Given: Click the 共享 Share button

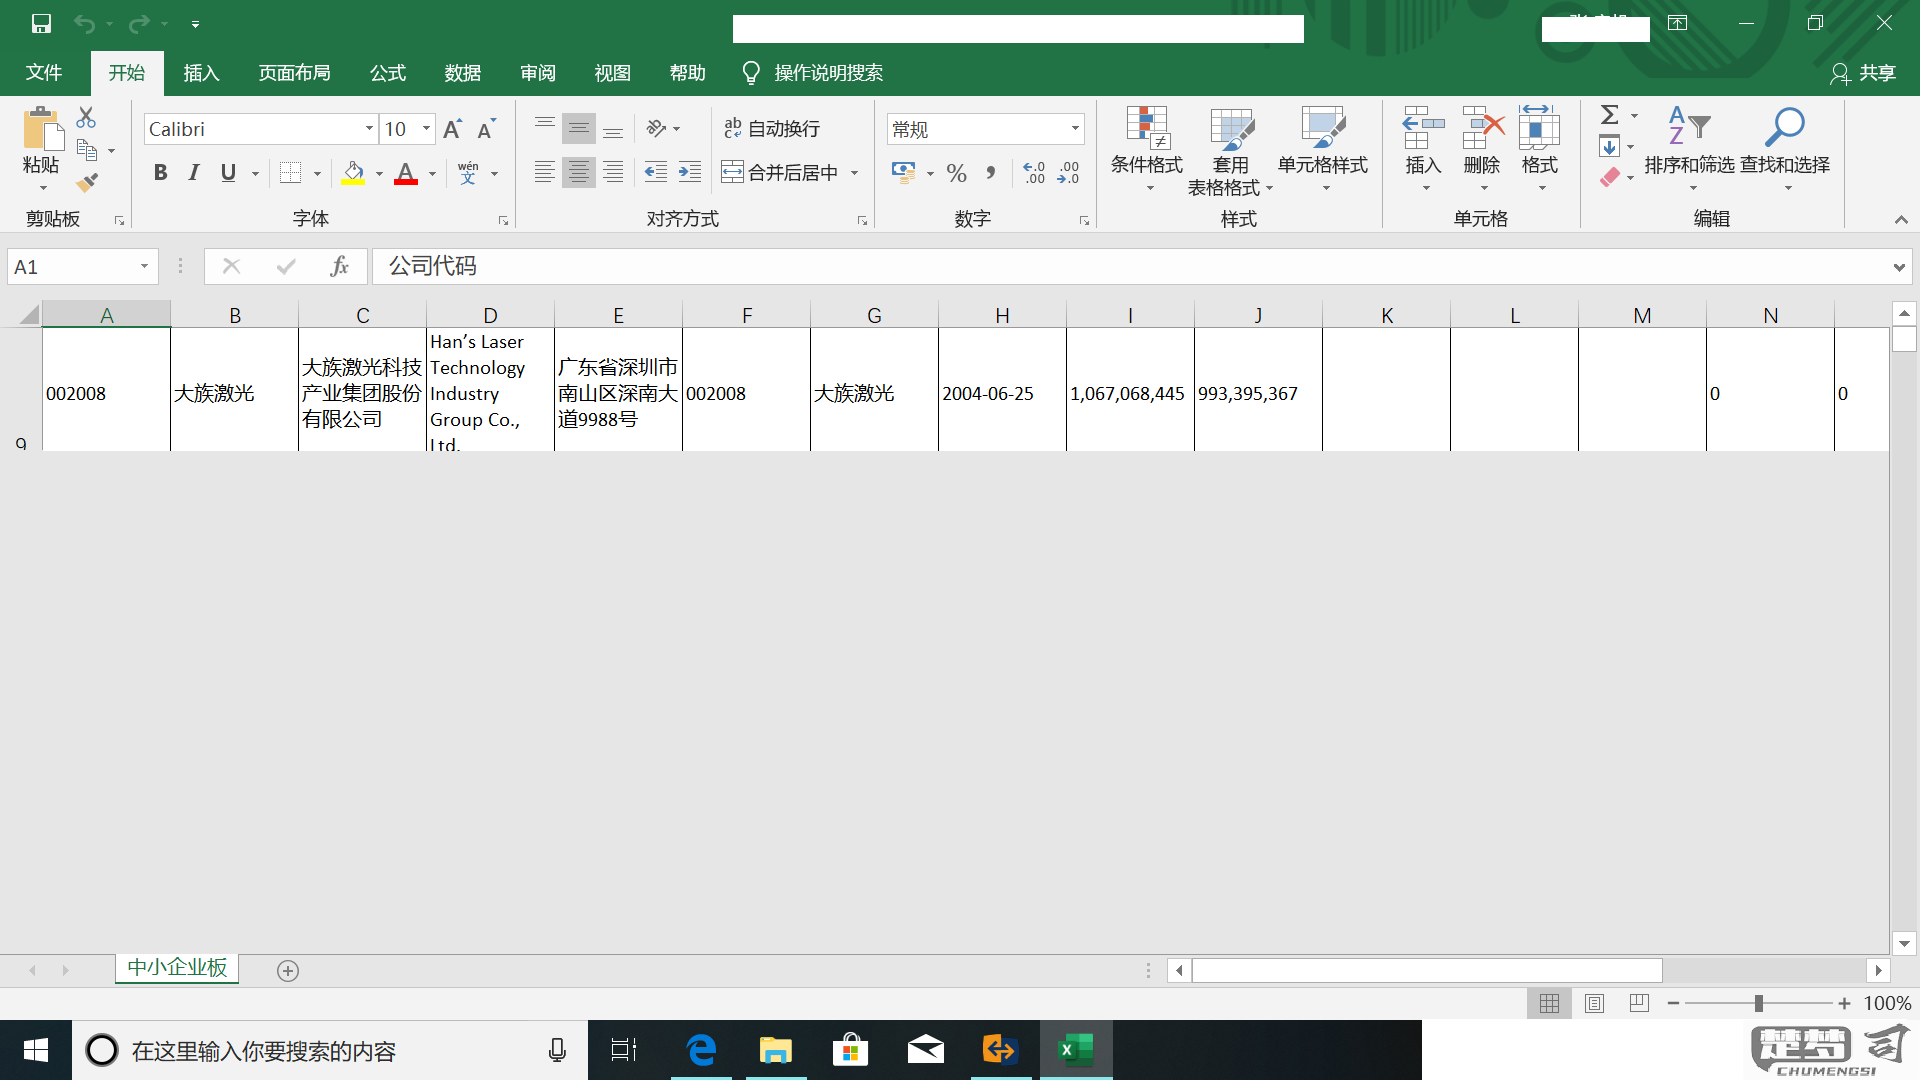Looking at the screenshot, I should click(x=1863, y=73).
